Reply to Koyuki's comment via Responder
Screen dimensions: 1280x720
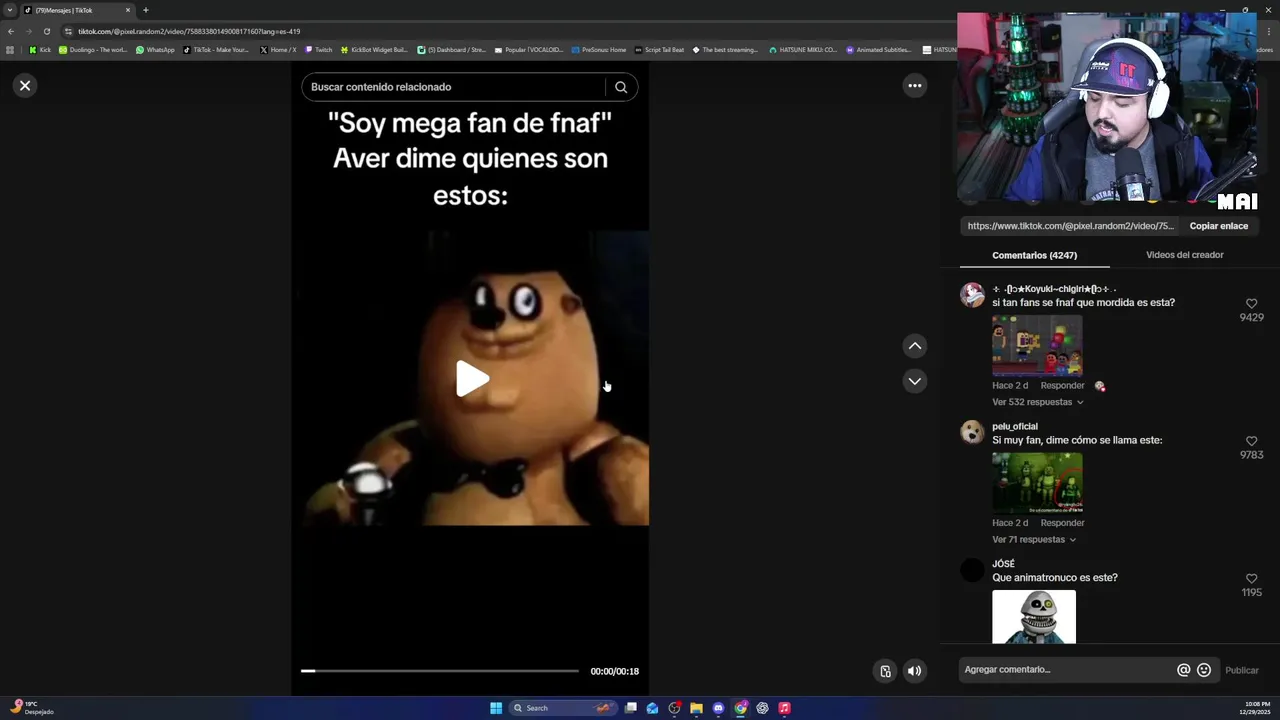[x=1062, y=386]
